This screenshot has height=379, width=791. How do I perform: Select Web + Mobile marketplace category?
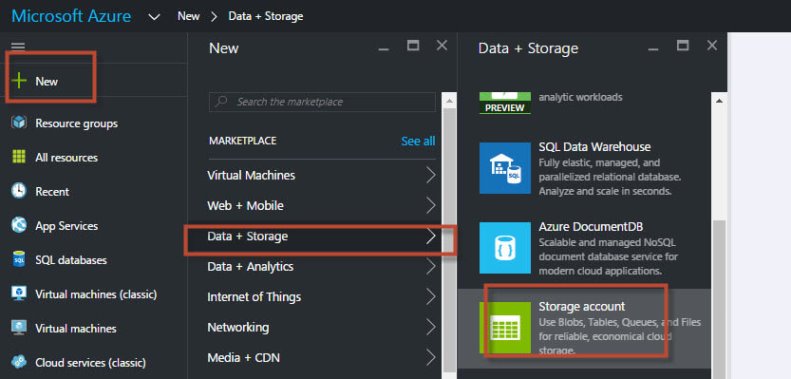click(245, 205)
